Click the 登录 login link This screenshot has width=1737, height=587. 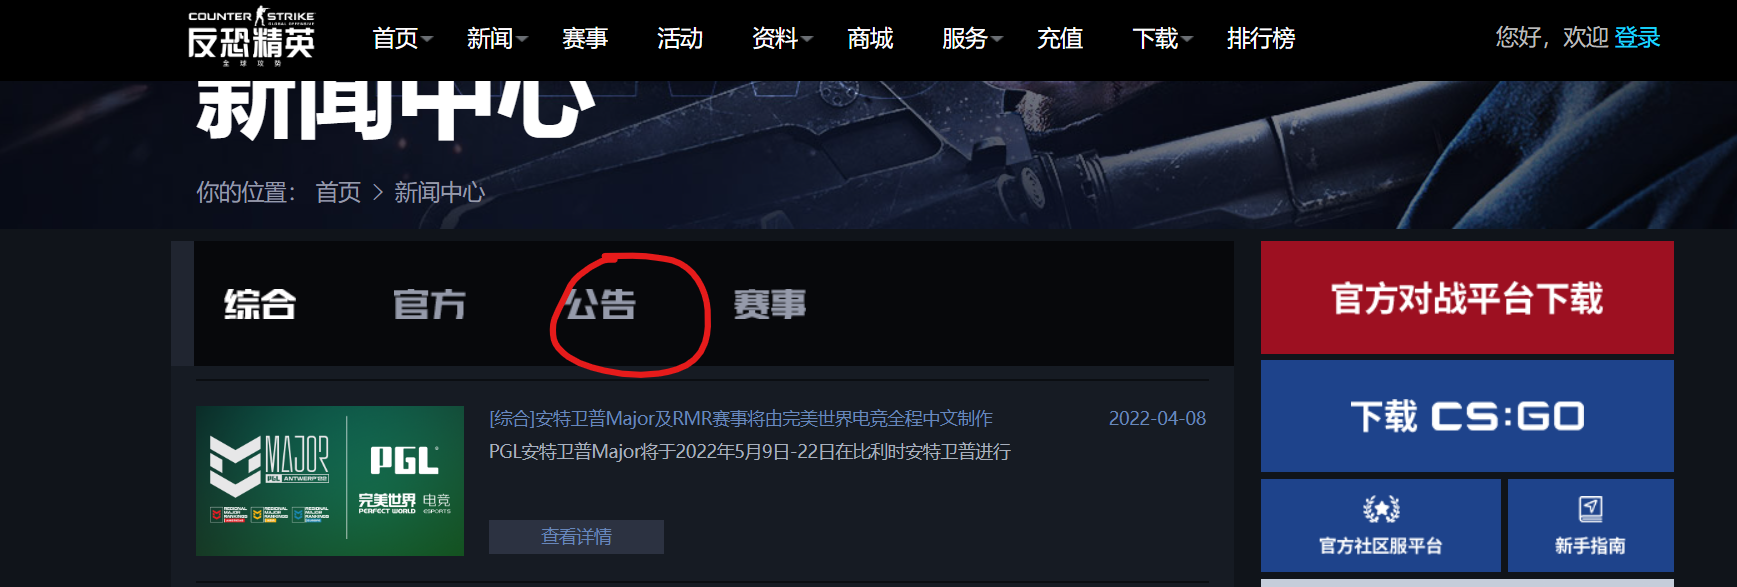pyautogui.click(x=1637, y=38)
